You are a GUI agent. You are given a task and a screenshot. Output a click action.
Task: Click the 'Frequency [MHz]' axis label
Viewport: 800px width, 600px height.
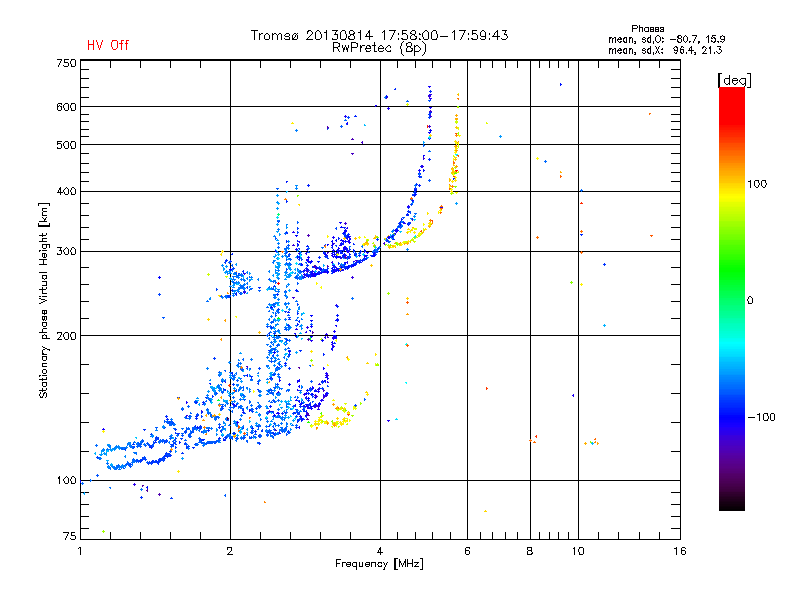tap(379, 564)
